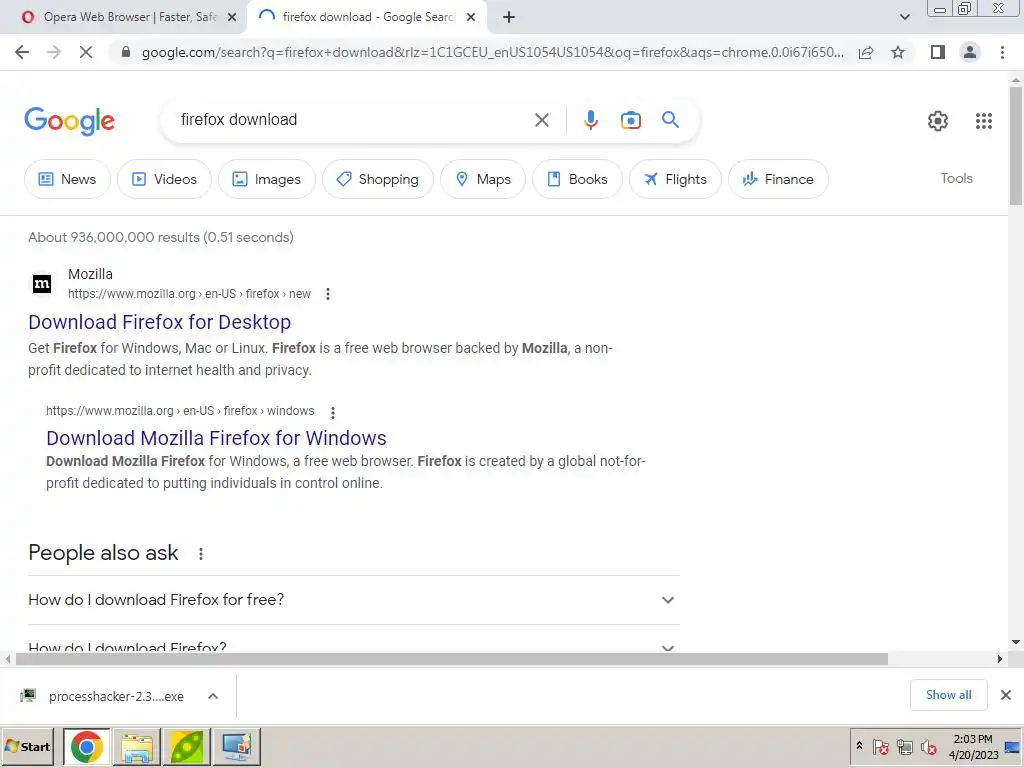Expand 'How do I download Firefox for free?'
1024x768 pixels.
coord(353,600)
